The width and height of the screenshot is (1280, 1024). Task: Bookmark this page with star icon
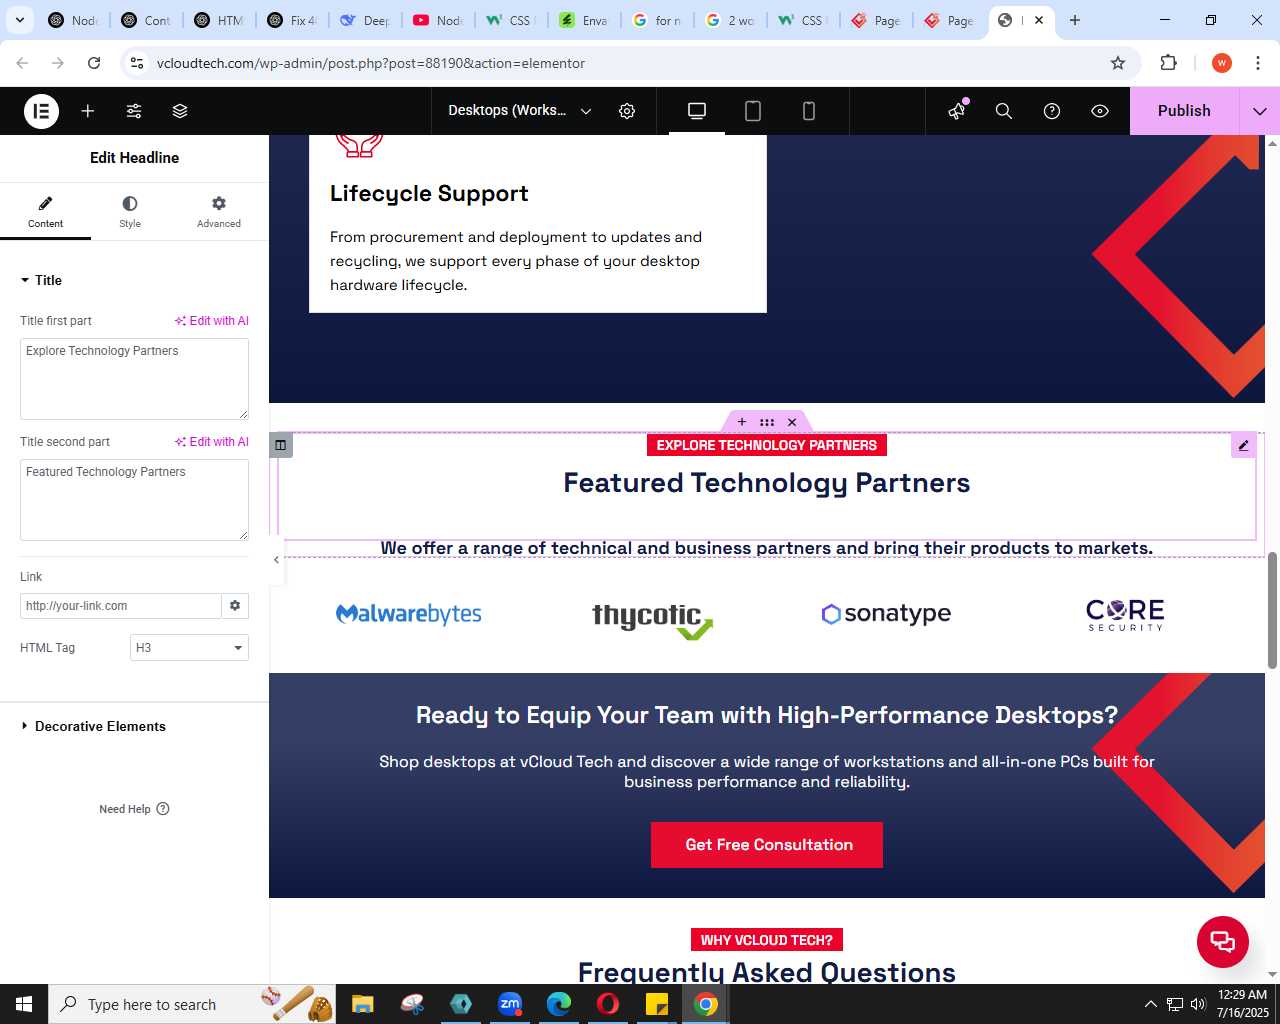click(1118, 63)
